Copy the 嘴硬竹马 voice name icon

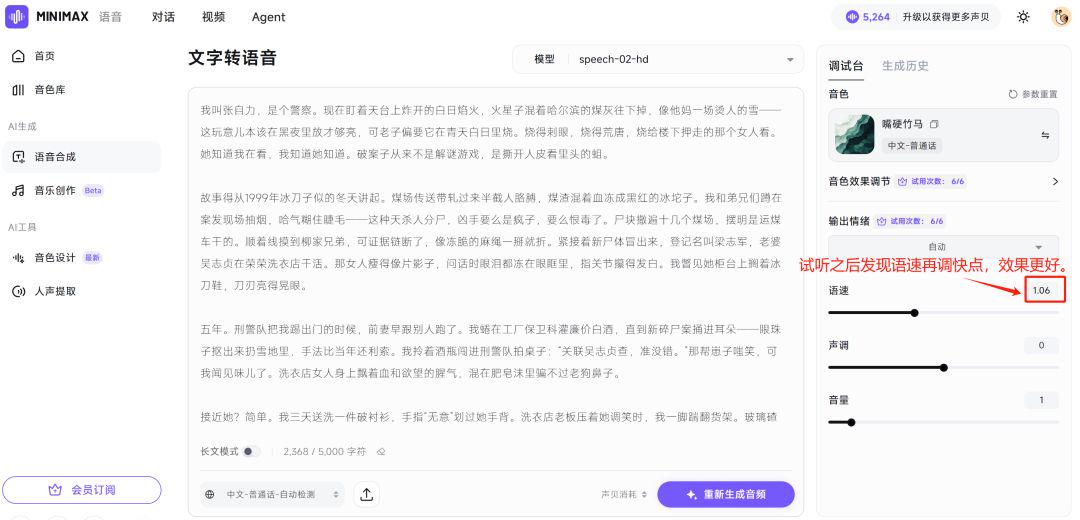click(x=934, y=124)
